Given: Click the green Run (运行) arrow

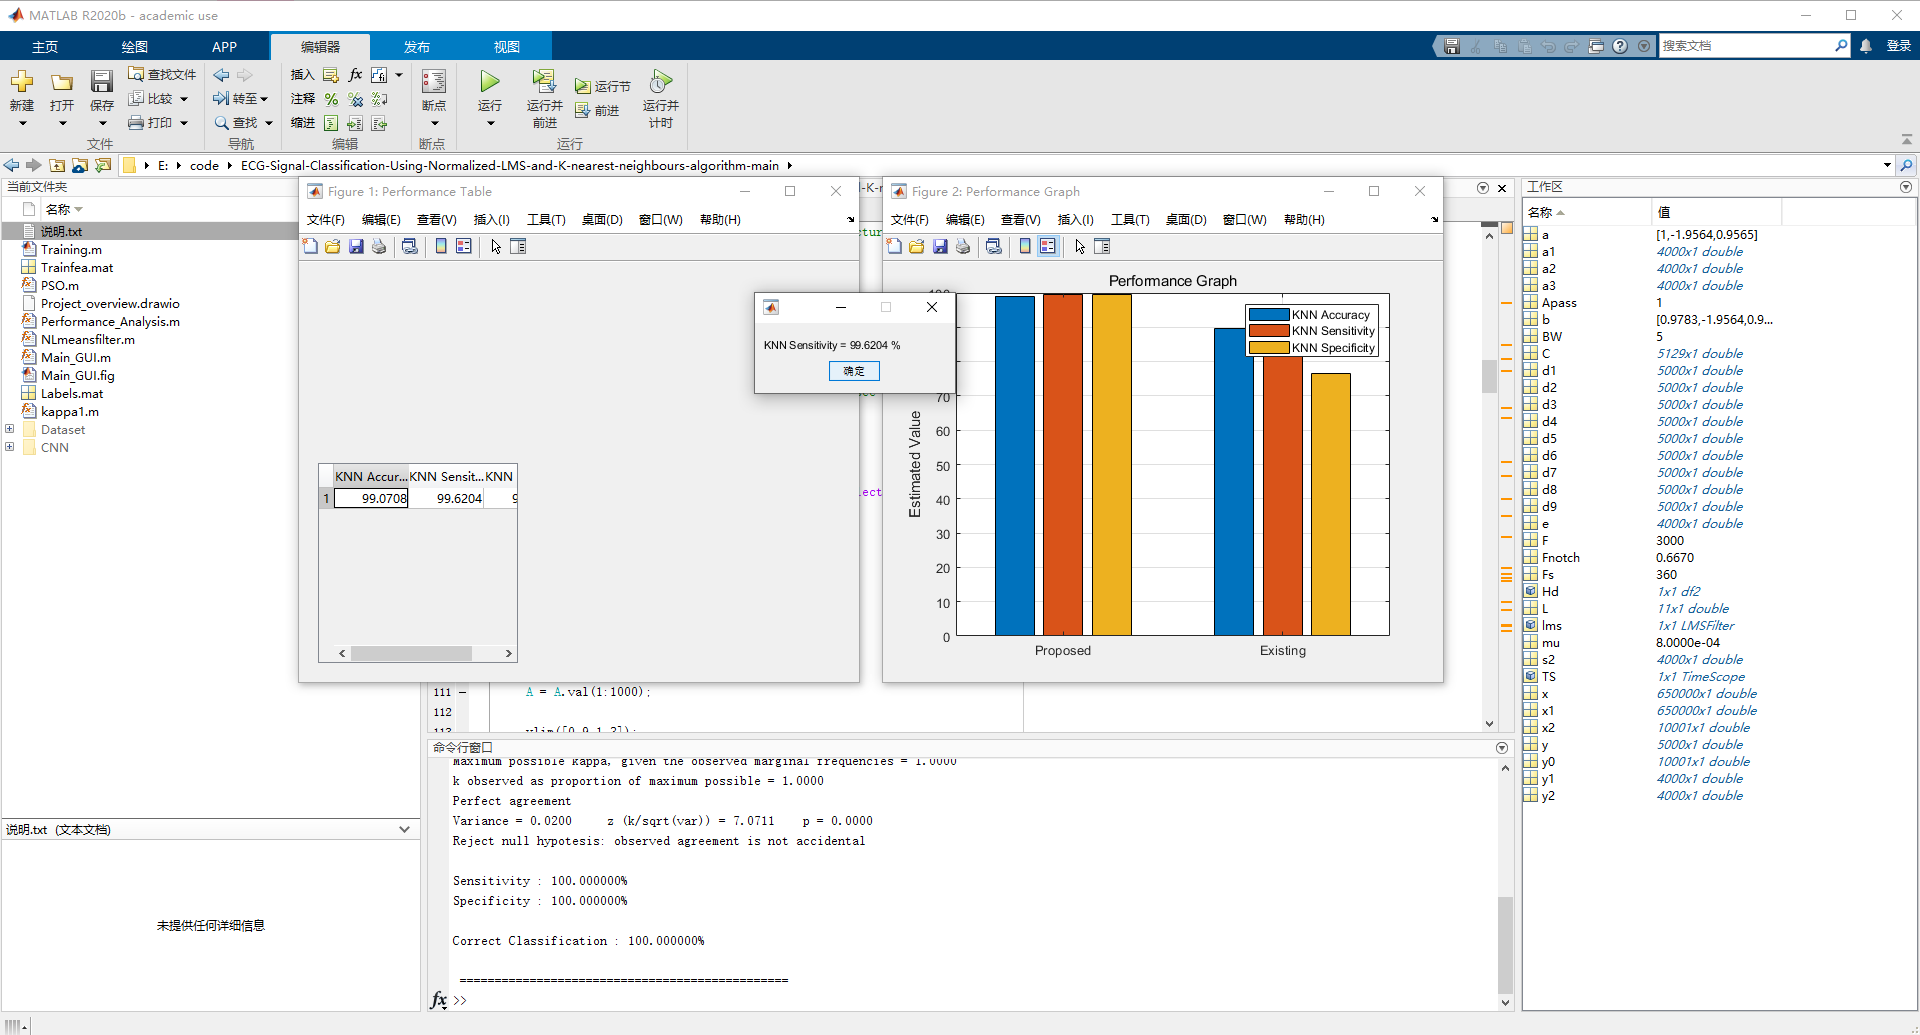Looking at the screenshot, I should (490, 81).
